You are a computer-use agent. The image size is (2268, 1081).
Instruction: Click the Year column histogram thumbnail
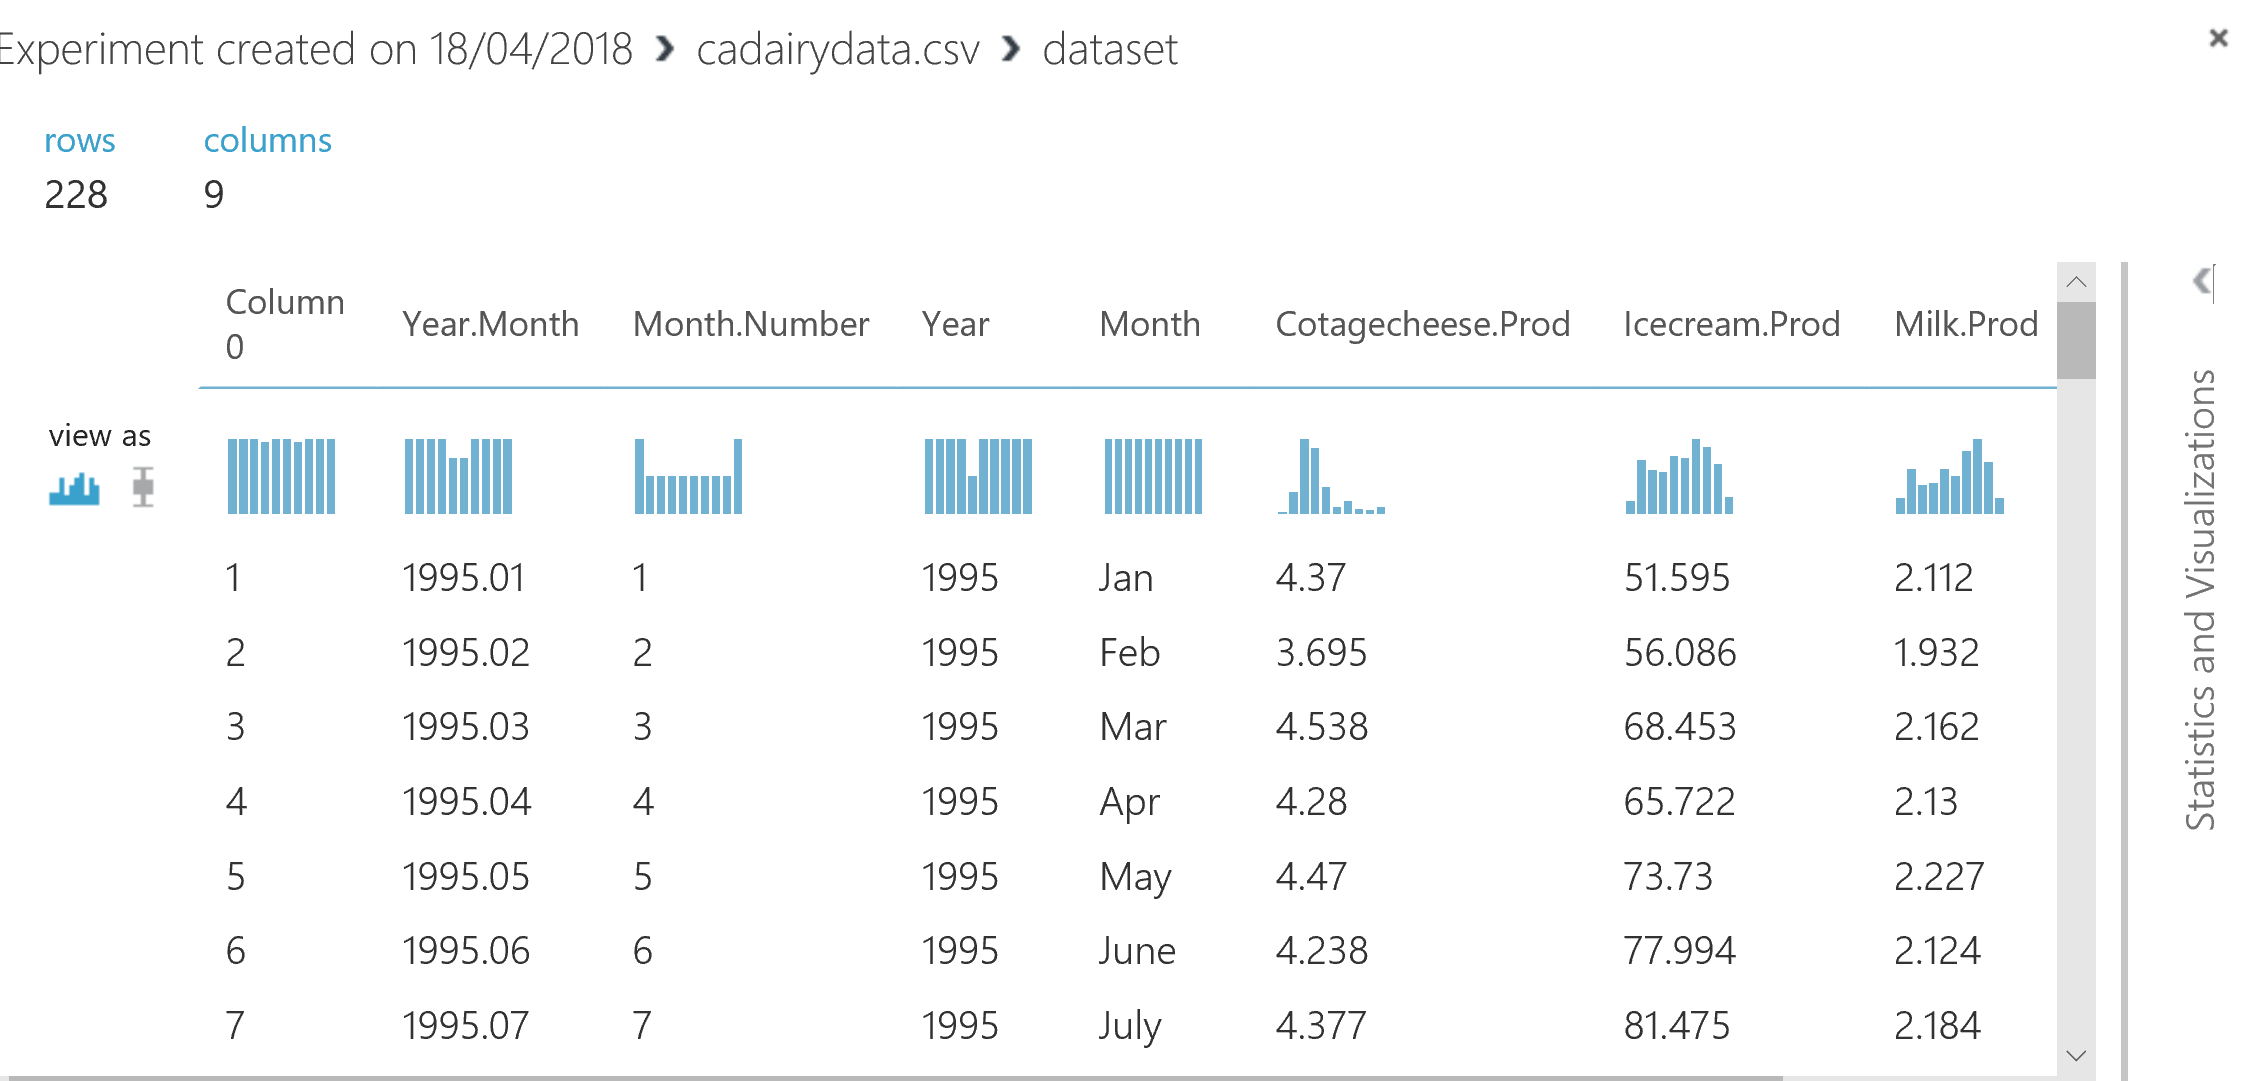click(978, 476)
